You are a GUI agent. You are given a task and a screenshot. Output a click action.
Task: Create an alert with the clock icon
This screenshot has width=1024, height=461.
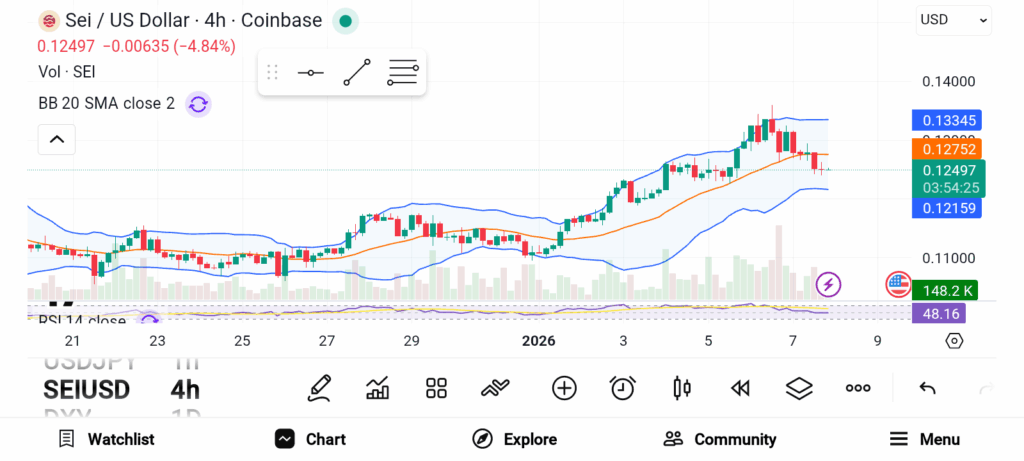point(623,388)
